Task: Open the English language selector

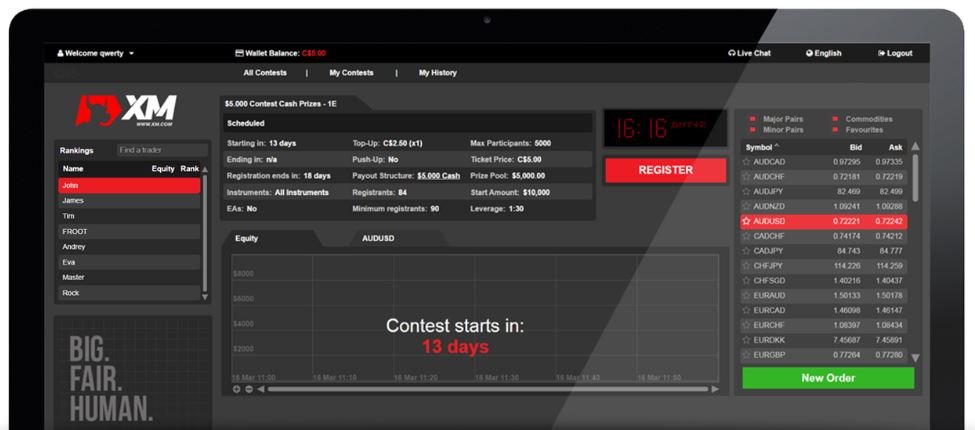Action: pos(823,53)
